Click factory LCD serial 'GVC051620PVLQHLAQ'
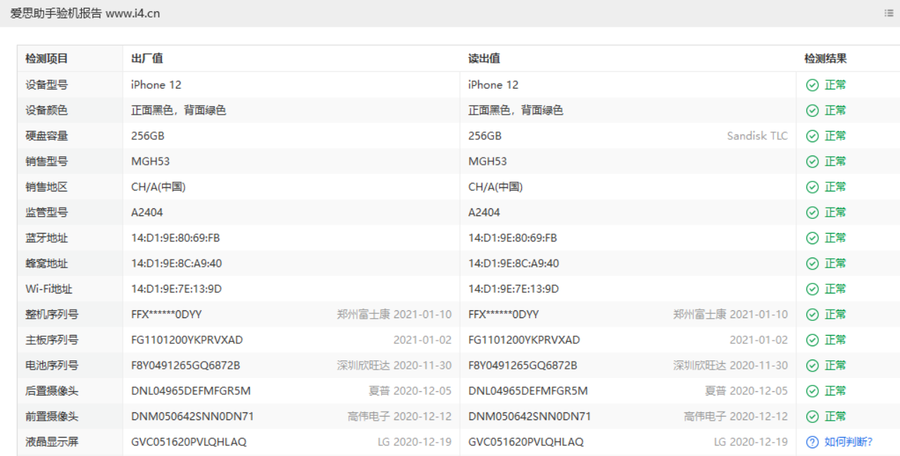Image resolution: width=900 pixels, height=456 pixels. tap(189, 442)
